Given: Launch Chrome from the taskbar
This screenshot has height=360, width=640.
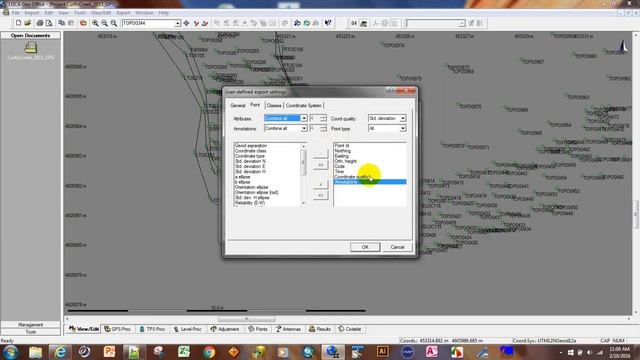Looking at the screenshot, I should tap(209, 352).
